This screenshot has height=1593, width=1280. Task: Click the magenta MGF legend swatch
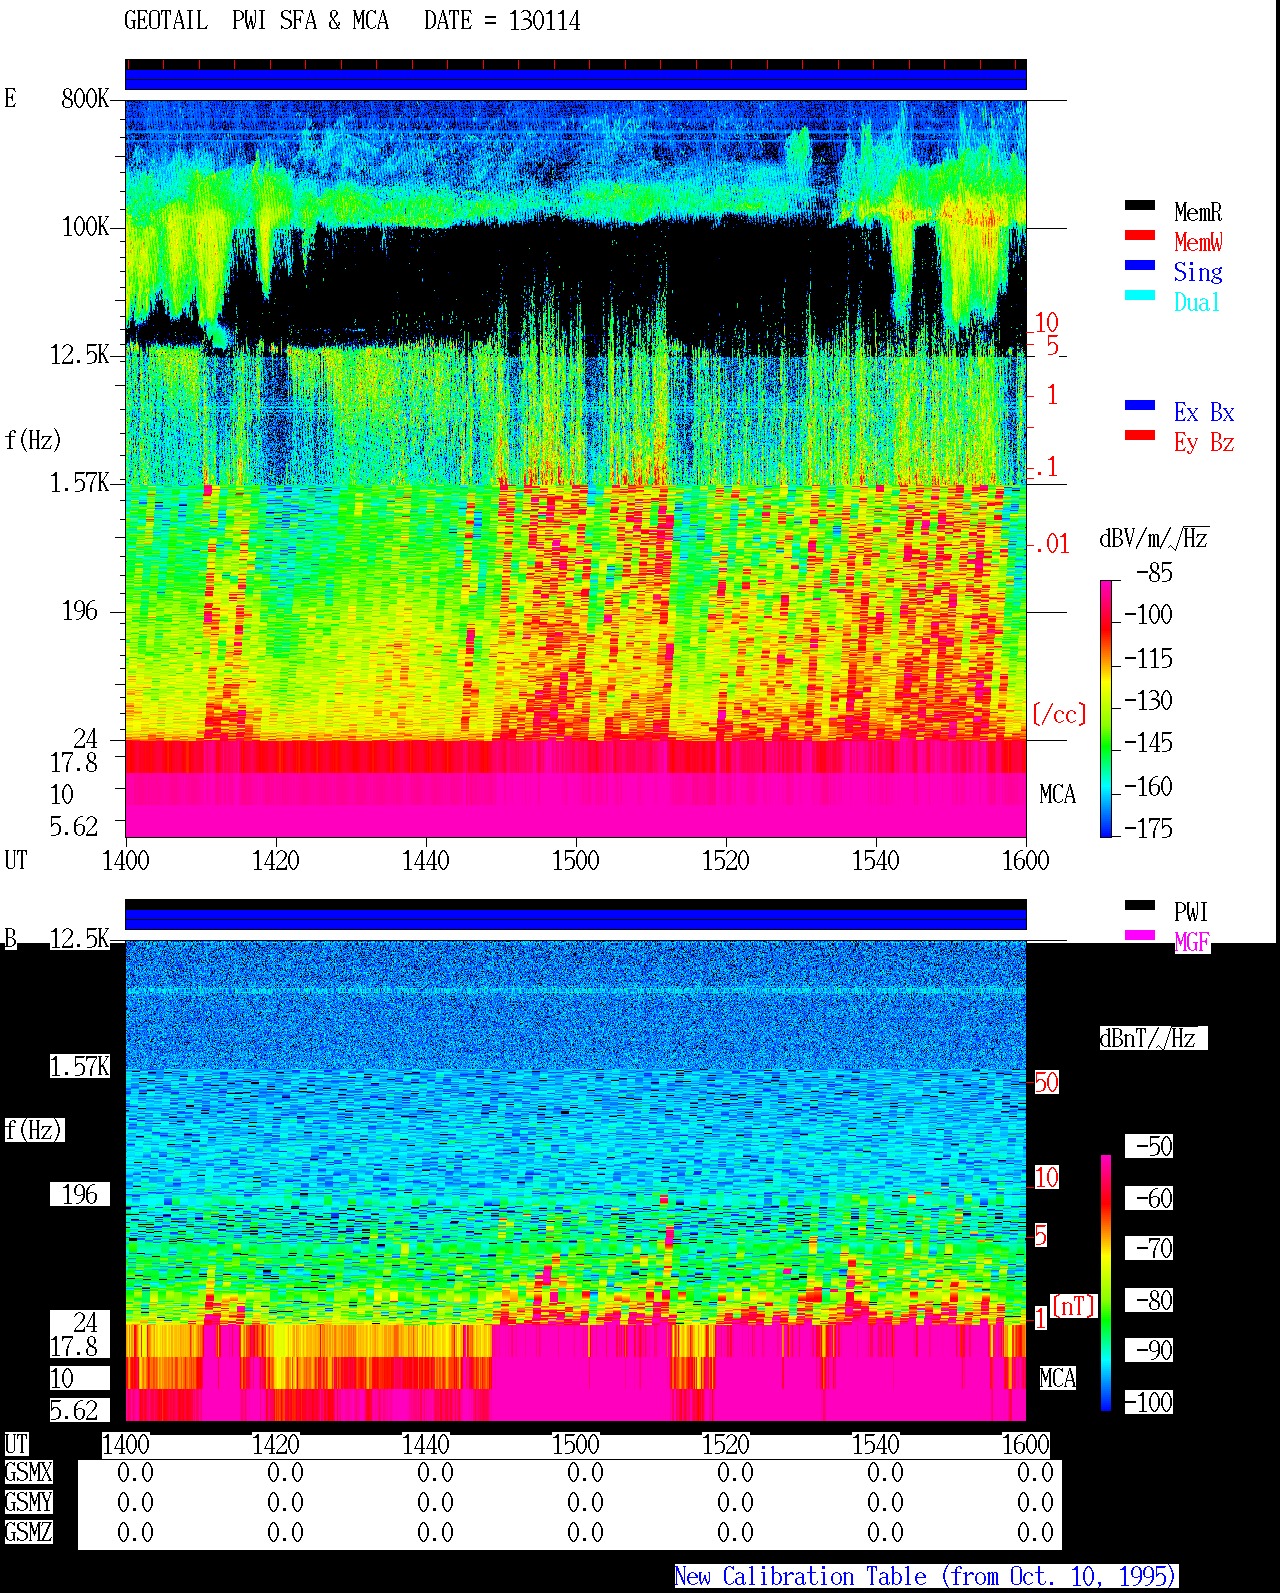(1140, 936)
